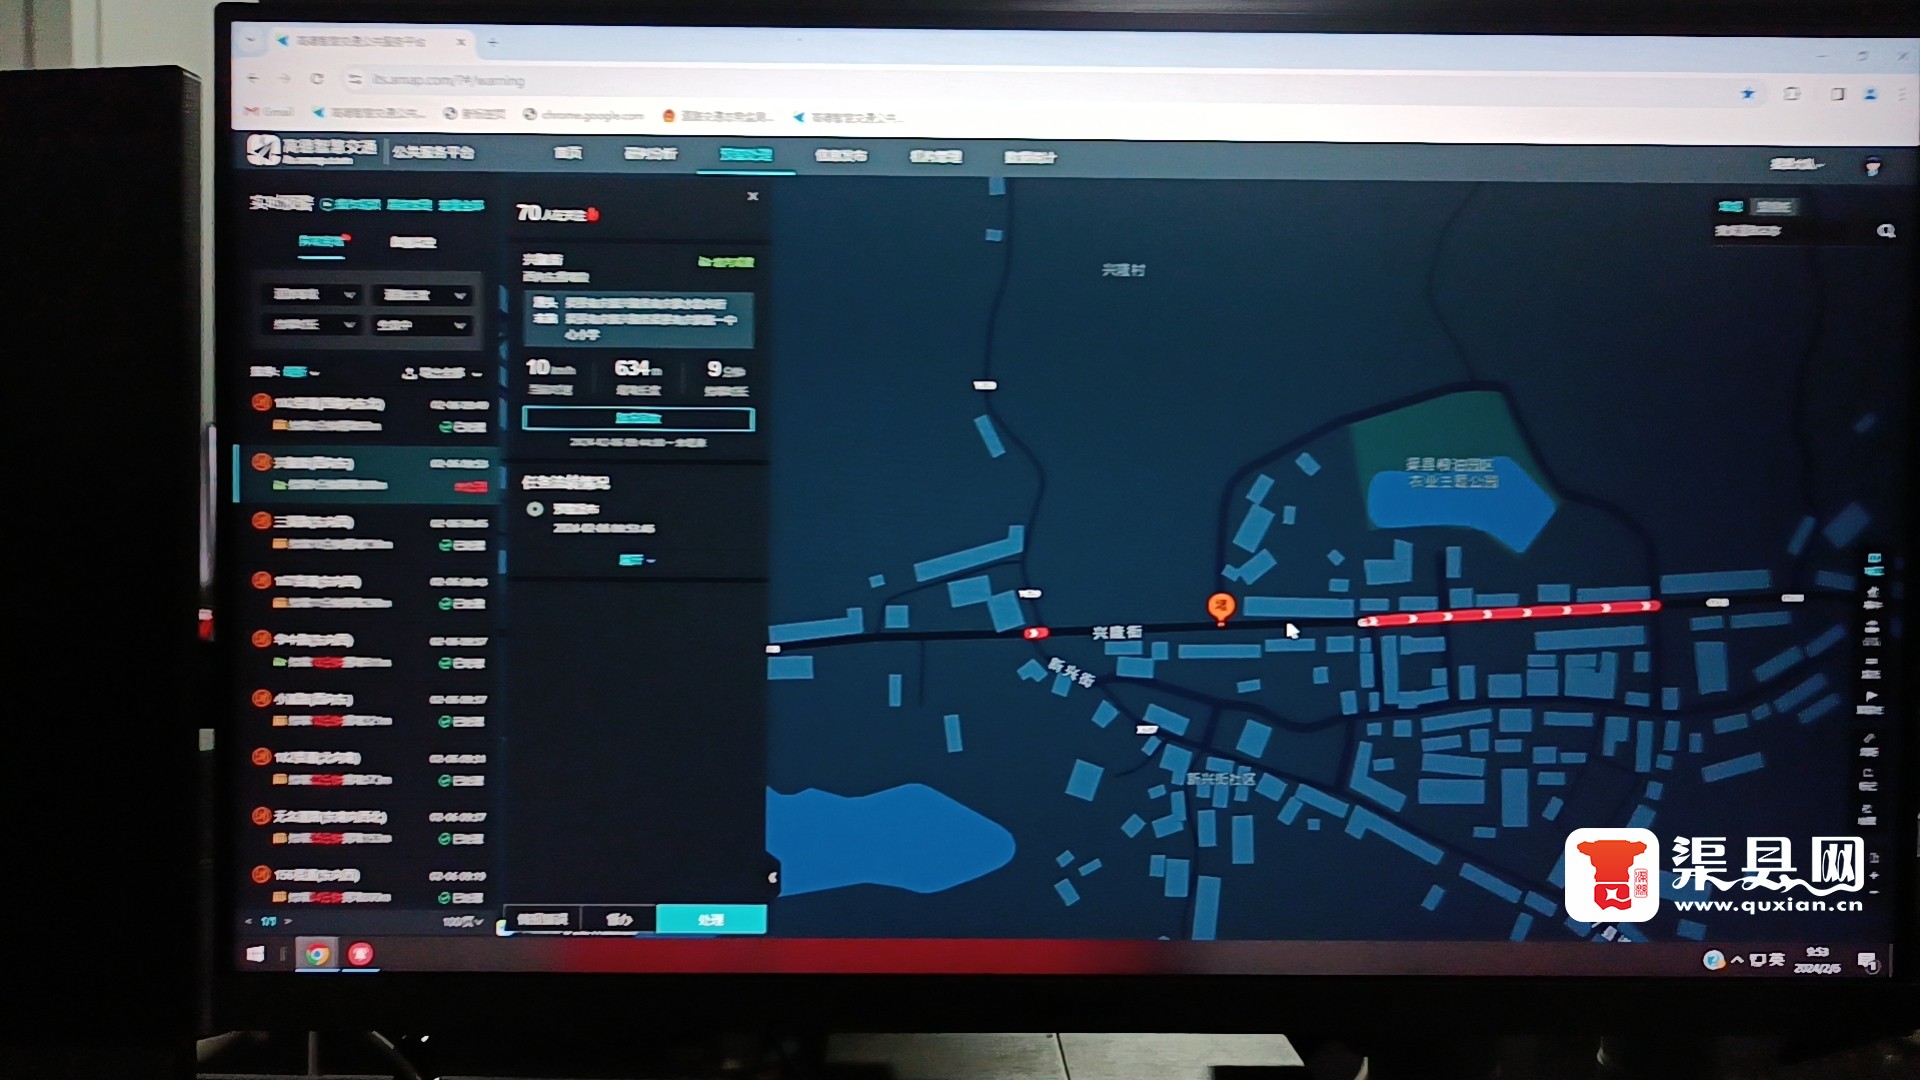Click the 处理 button
Image resolution: width=1920 pixels, height=1080 pixels.
[711, 919]
